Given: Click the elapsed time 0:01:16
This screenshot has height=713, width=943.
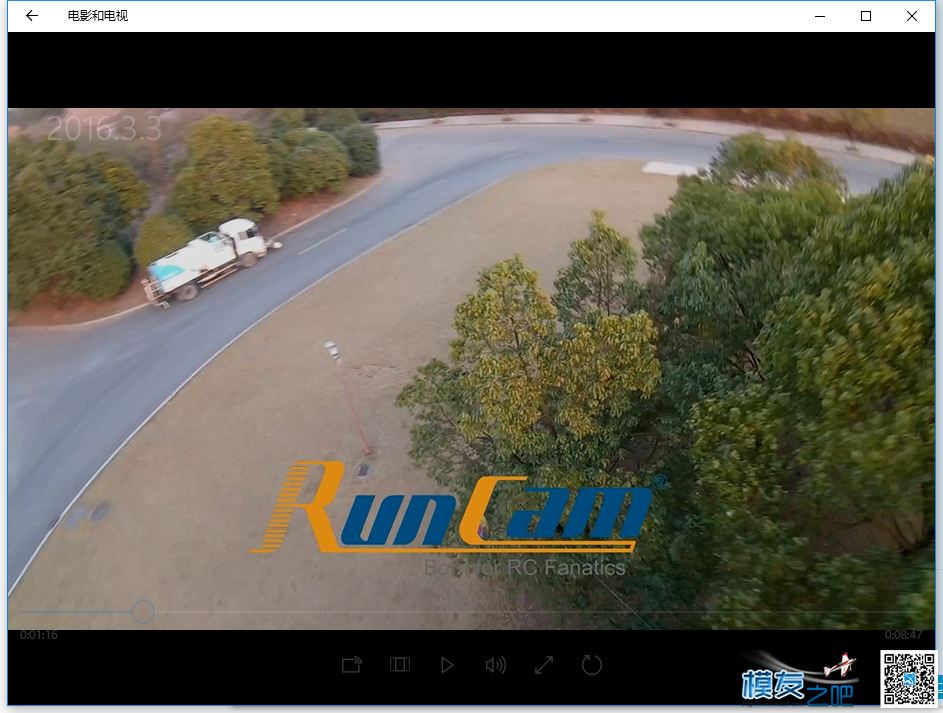Looking at the screenshot, I should coord(38,635).
